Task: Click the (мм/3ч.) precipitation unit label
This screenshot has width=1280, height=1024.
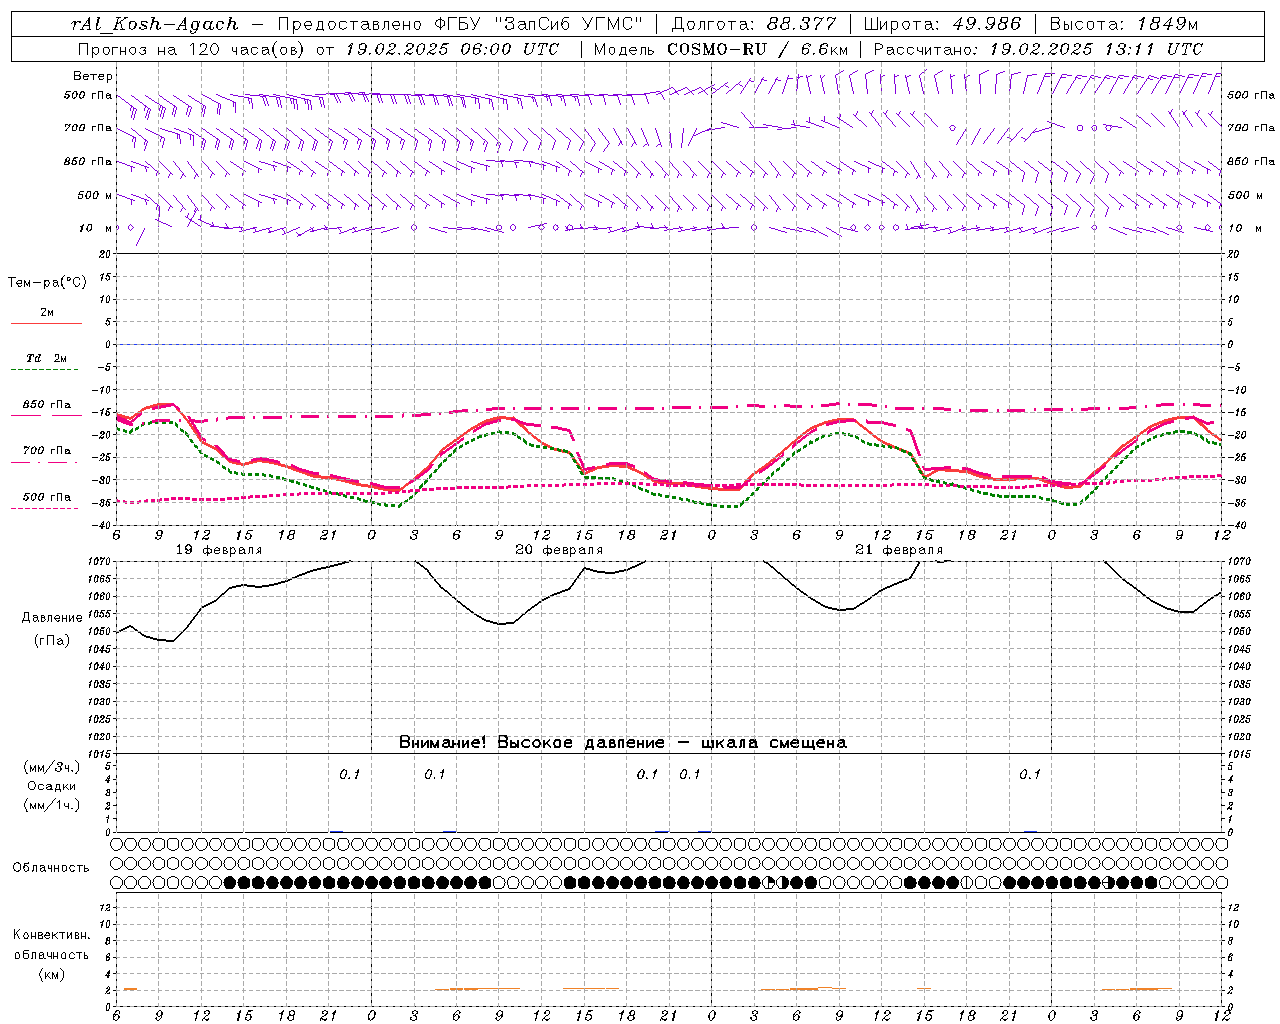Action: tap(51, 767)
